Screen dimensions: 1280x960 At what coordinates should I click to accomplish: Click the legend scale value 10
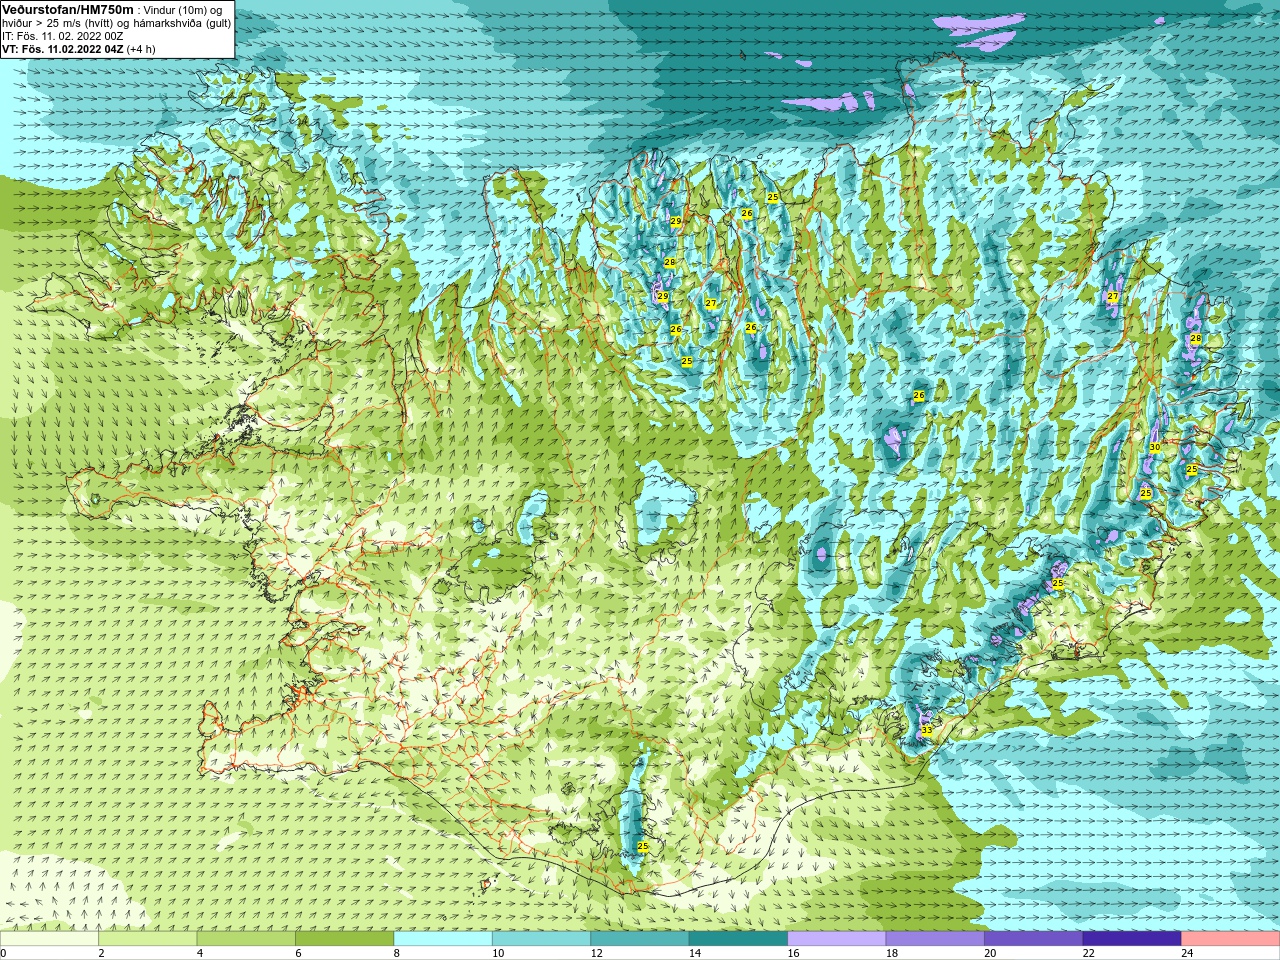click(498, 953)
